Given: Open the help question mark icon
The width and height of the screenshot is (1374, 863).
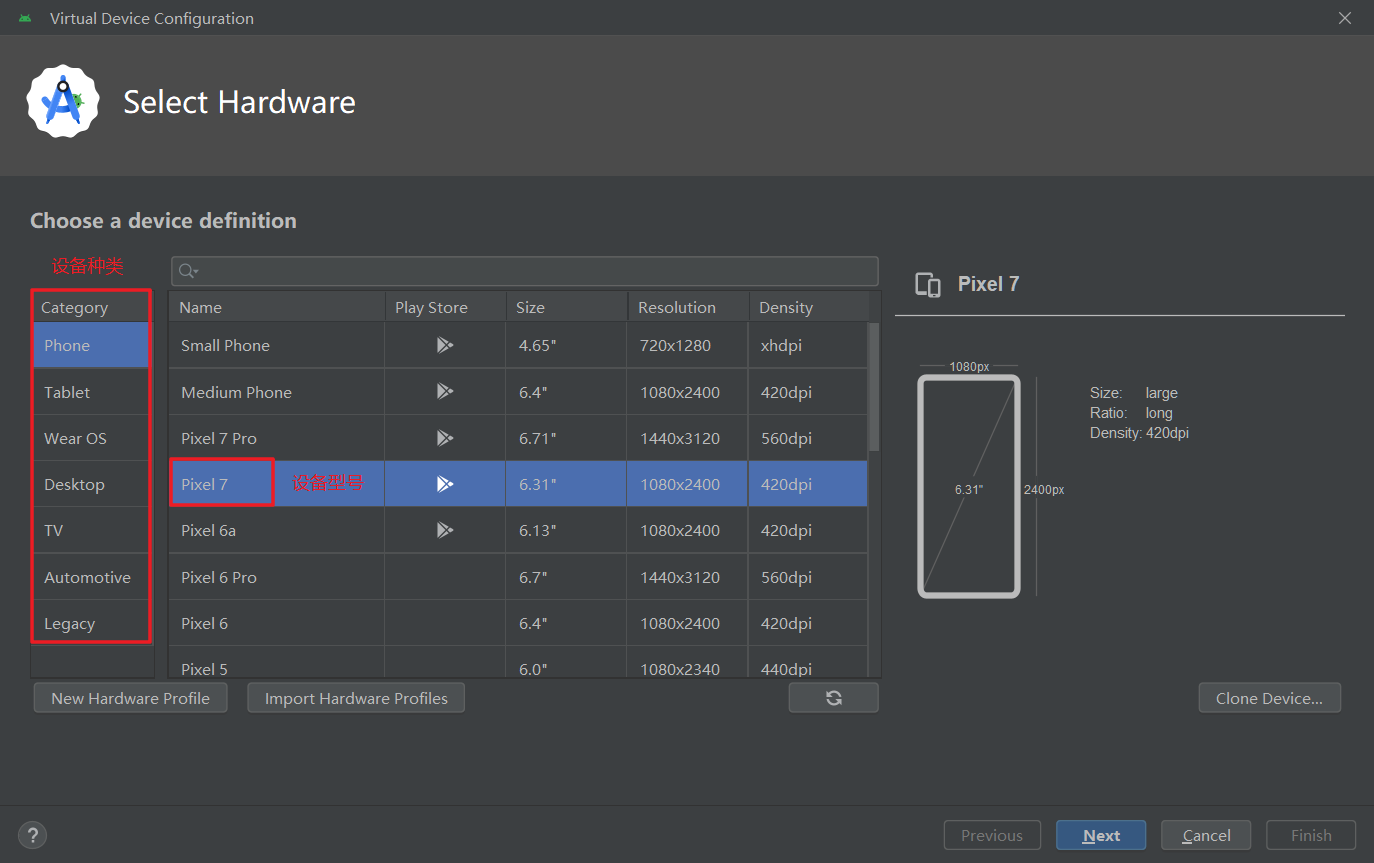Looking at the screenshot, I should (32, 835).
